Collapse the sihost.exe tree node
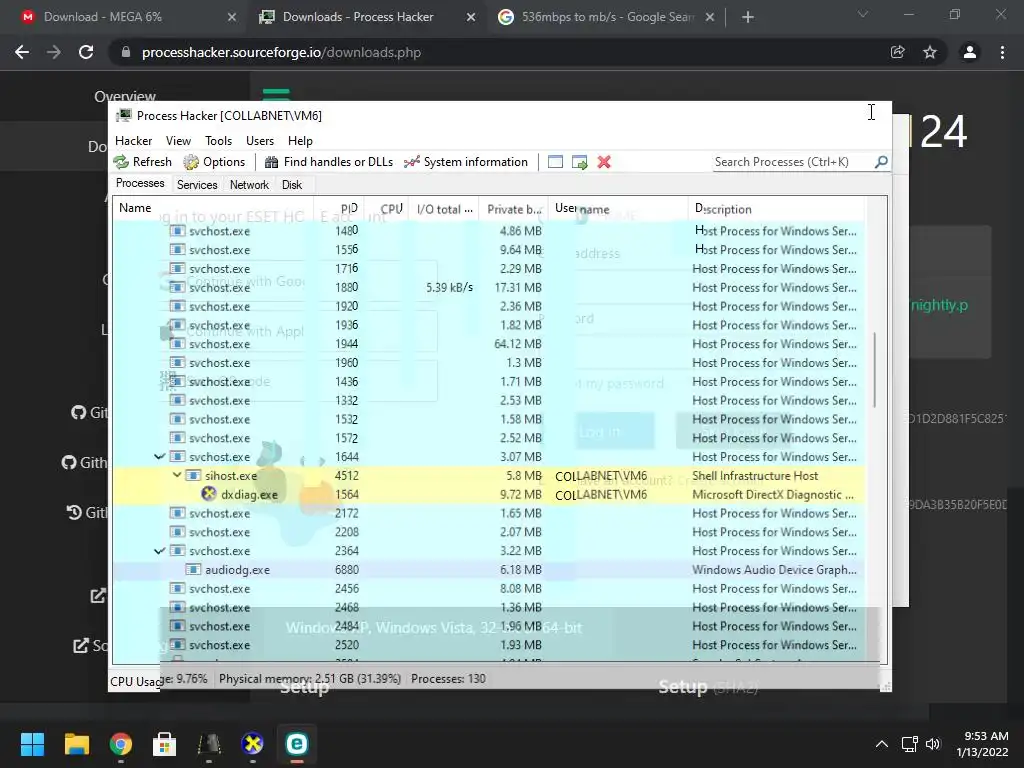 [x=176, y=475]
